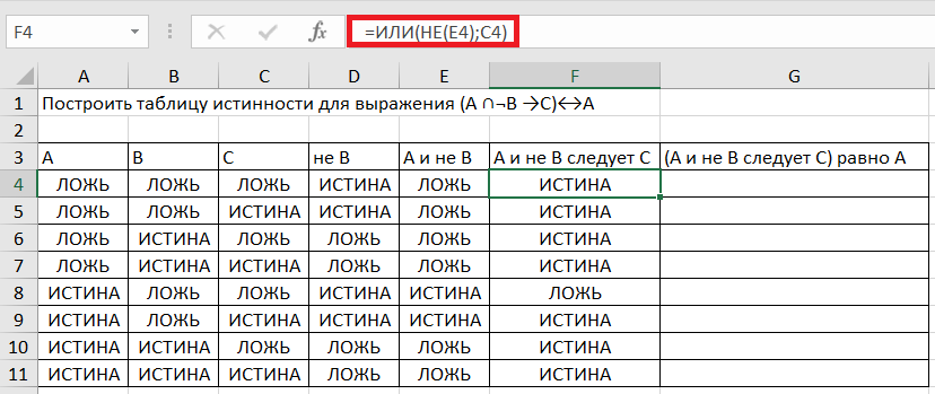This screenshot has height=394, width=936.
Task: Select column G header
Action: click(795, 76)
